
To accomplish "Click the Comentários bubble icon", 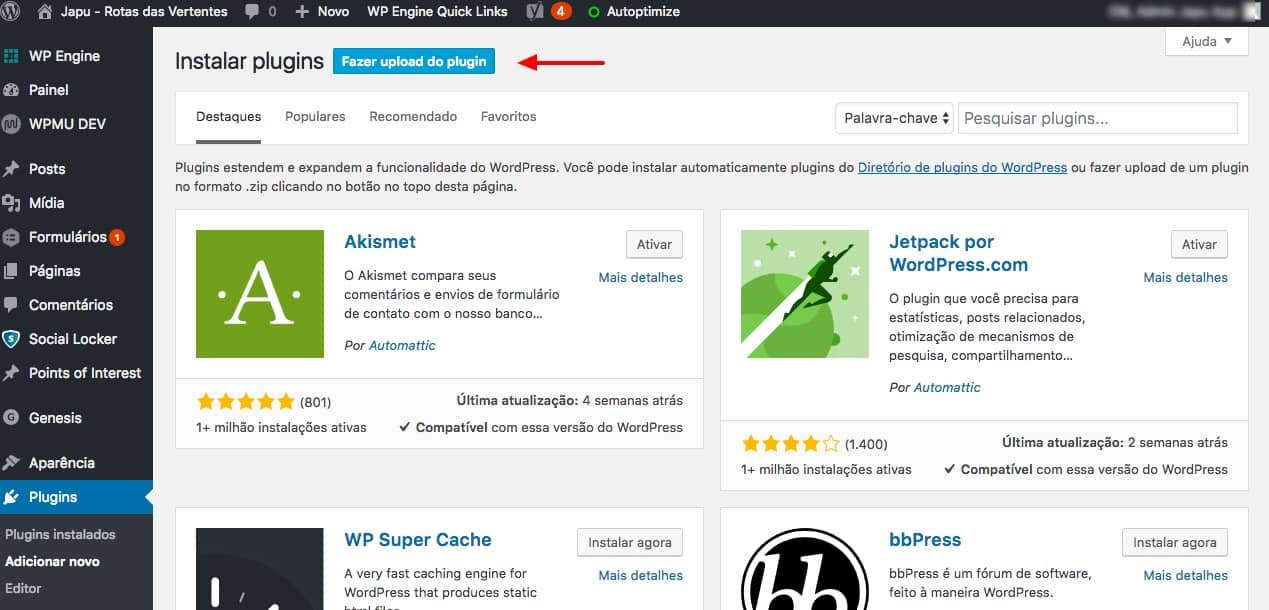I will 12,305.
